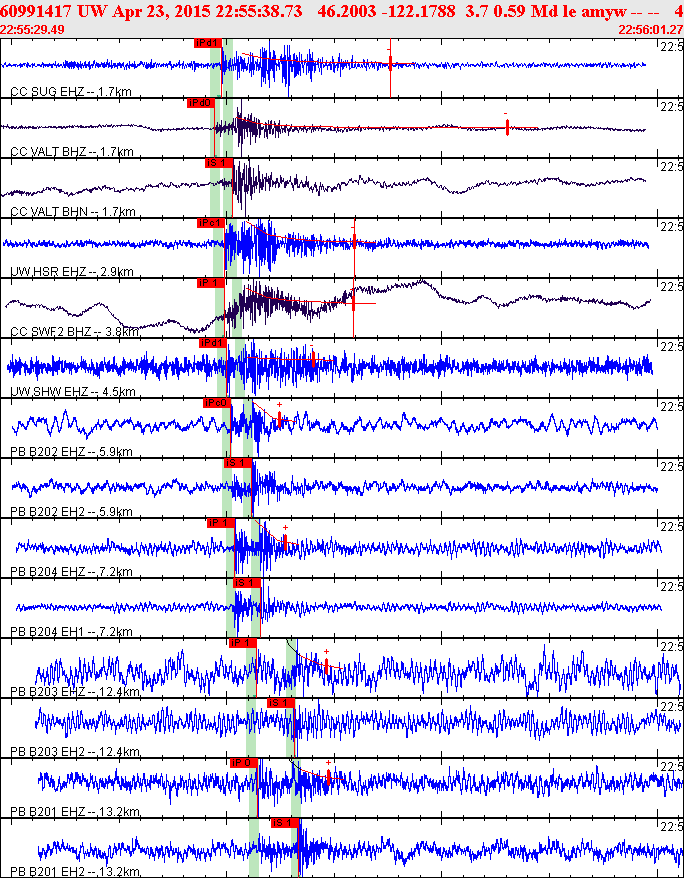
Task: Click the 'UW HSR EHZ -- 2.9km' station label
Action: [x=72, y=272]
